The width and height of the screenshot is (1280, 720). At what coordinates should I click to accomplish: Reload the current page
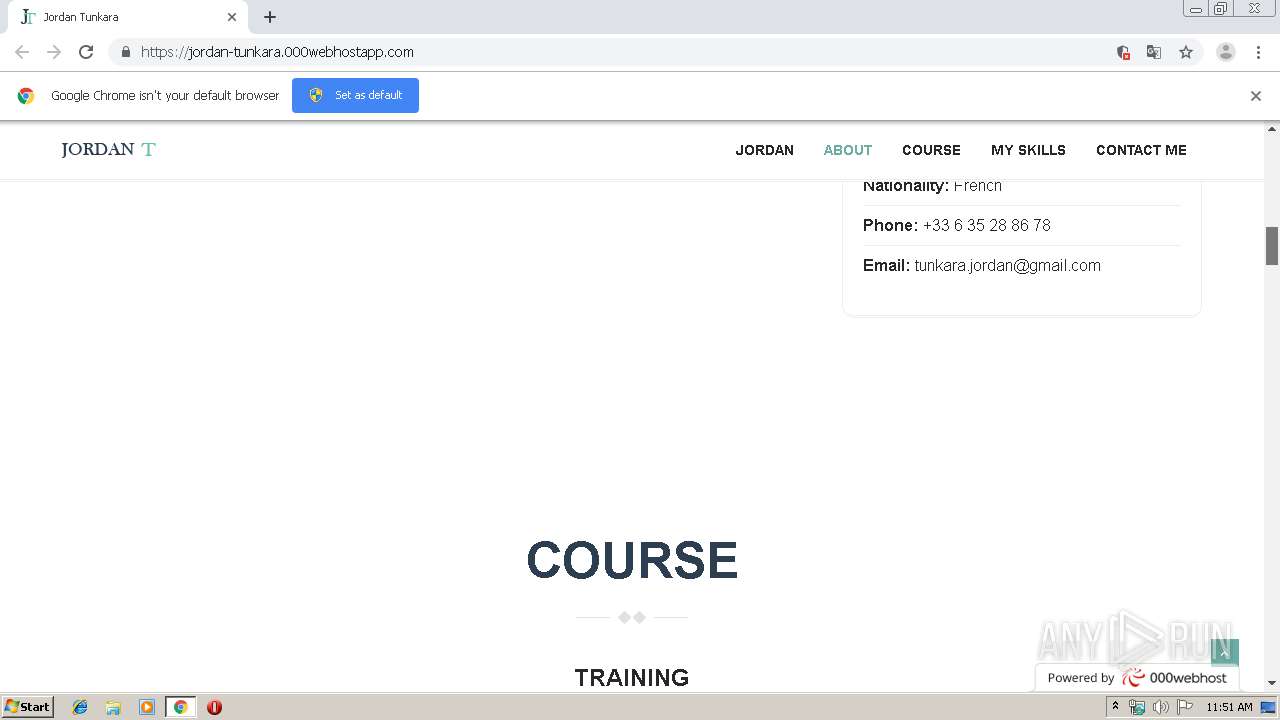click(86, 52)
